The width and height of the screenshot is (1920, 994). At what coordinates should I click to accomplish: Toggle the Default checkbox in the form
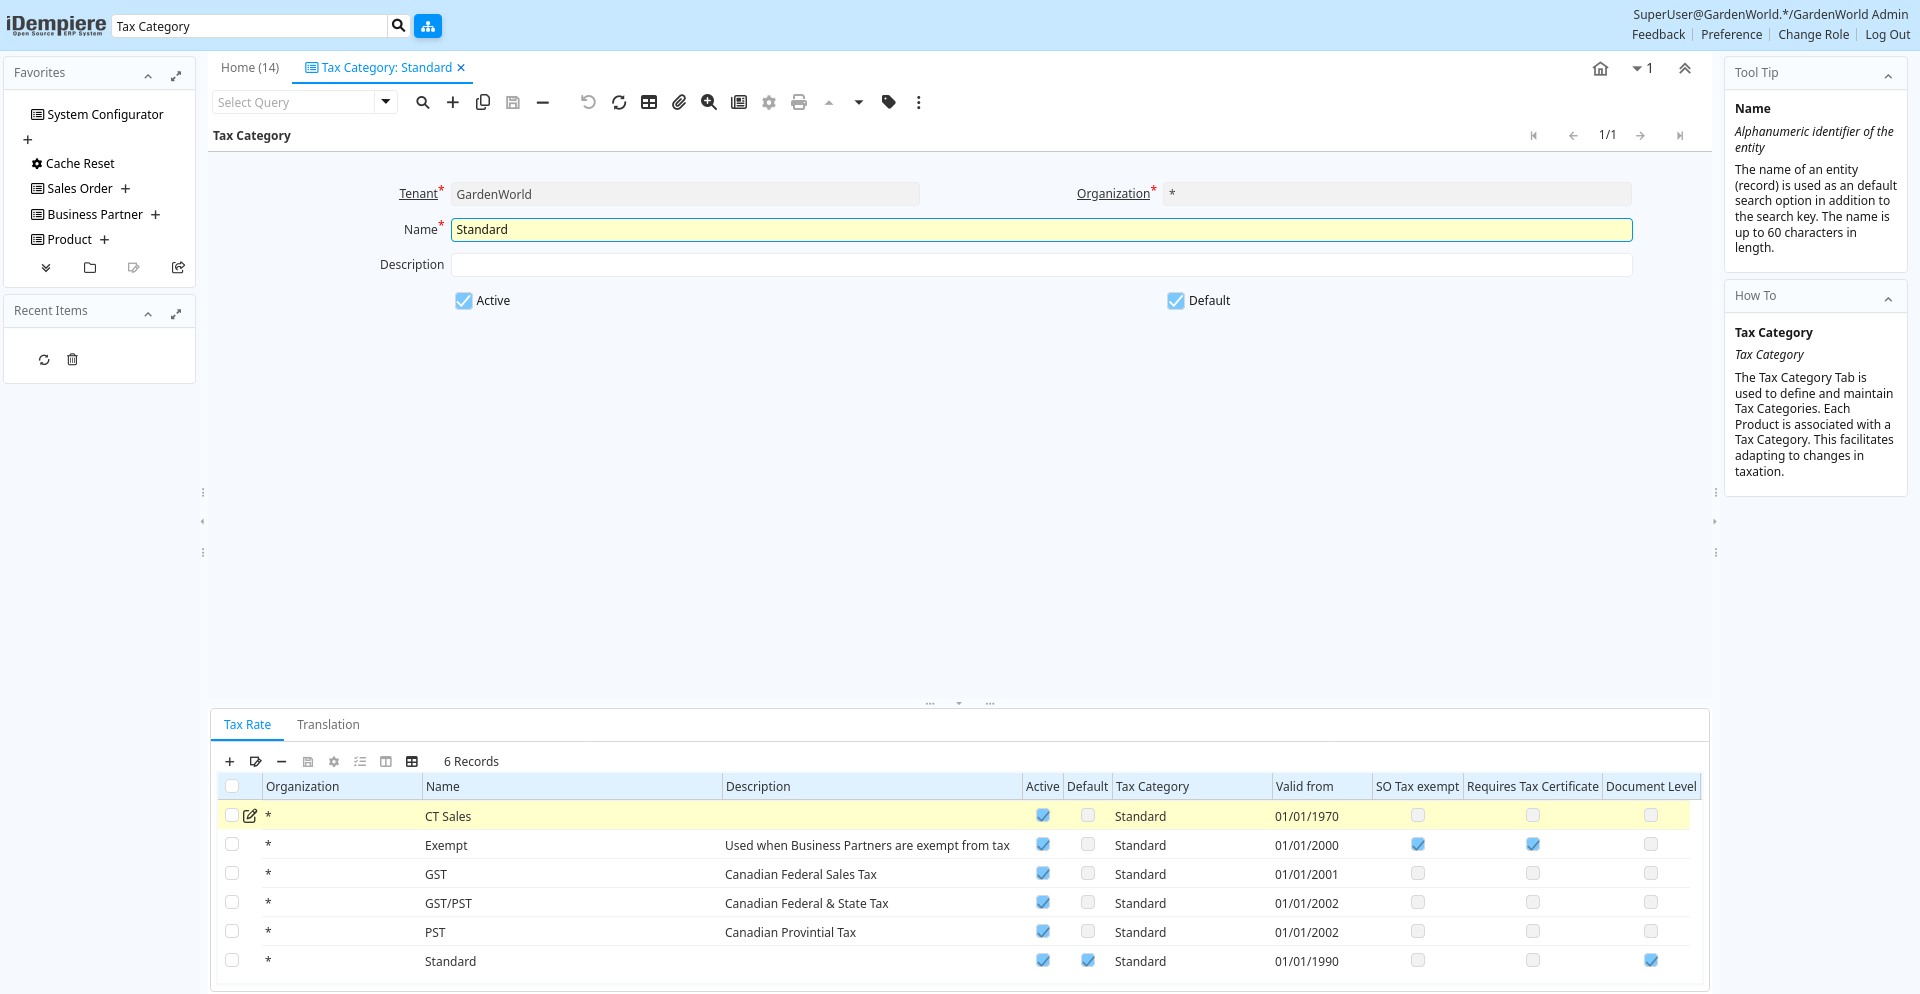coord(1176,301)
